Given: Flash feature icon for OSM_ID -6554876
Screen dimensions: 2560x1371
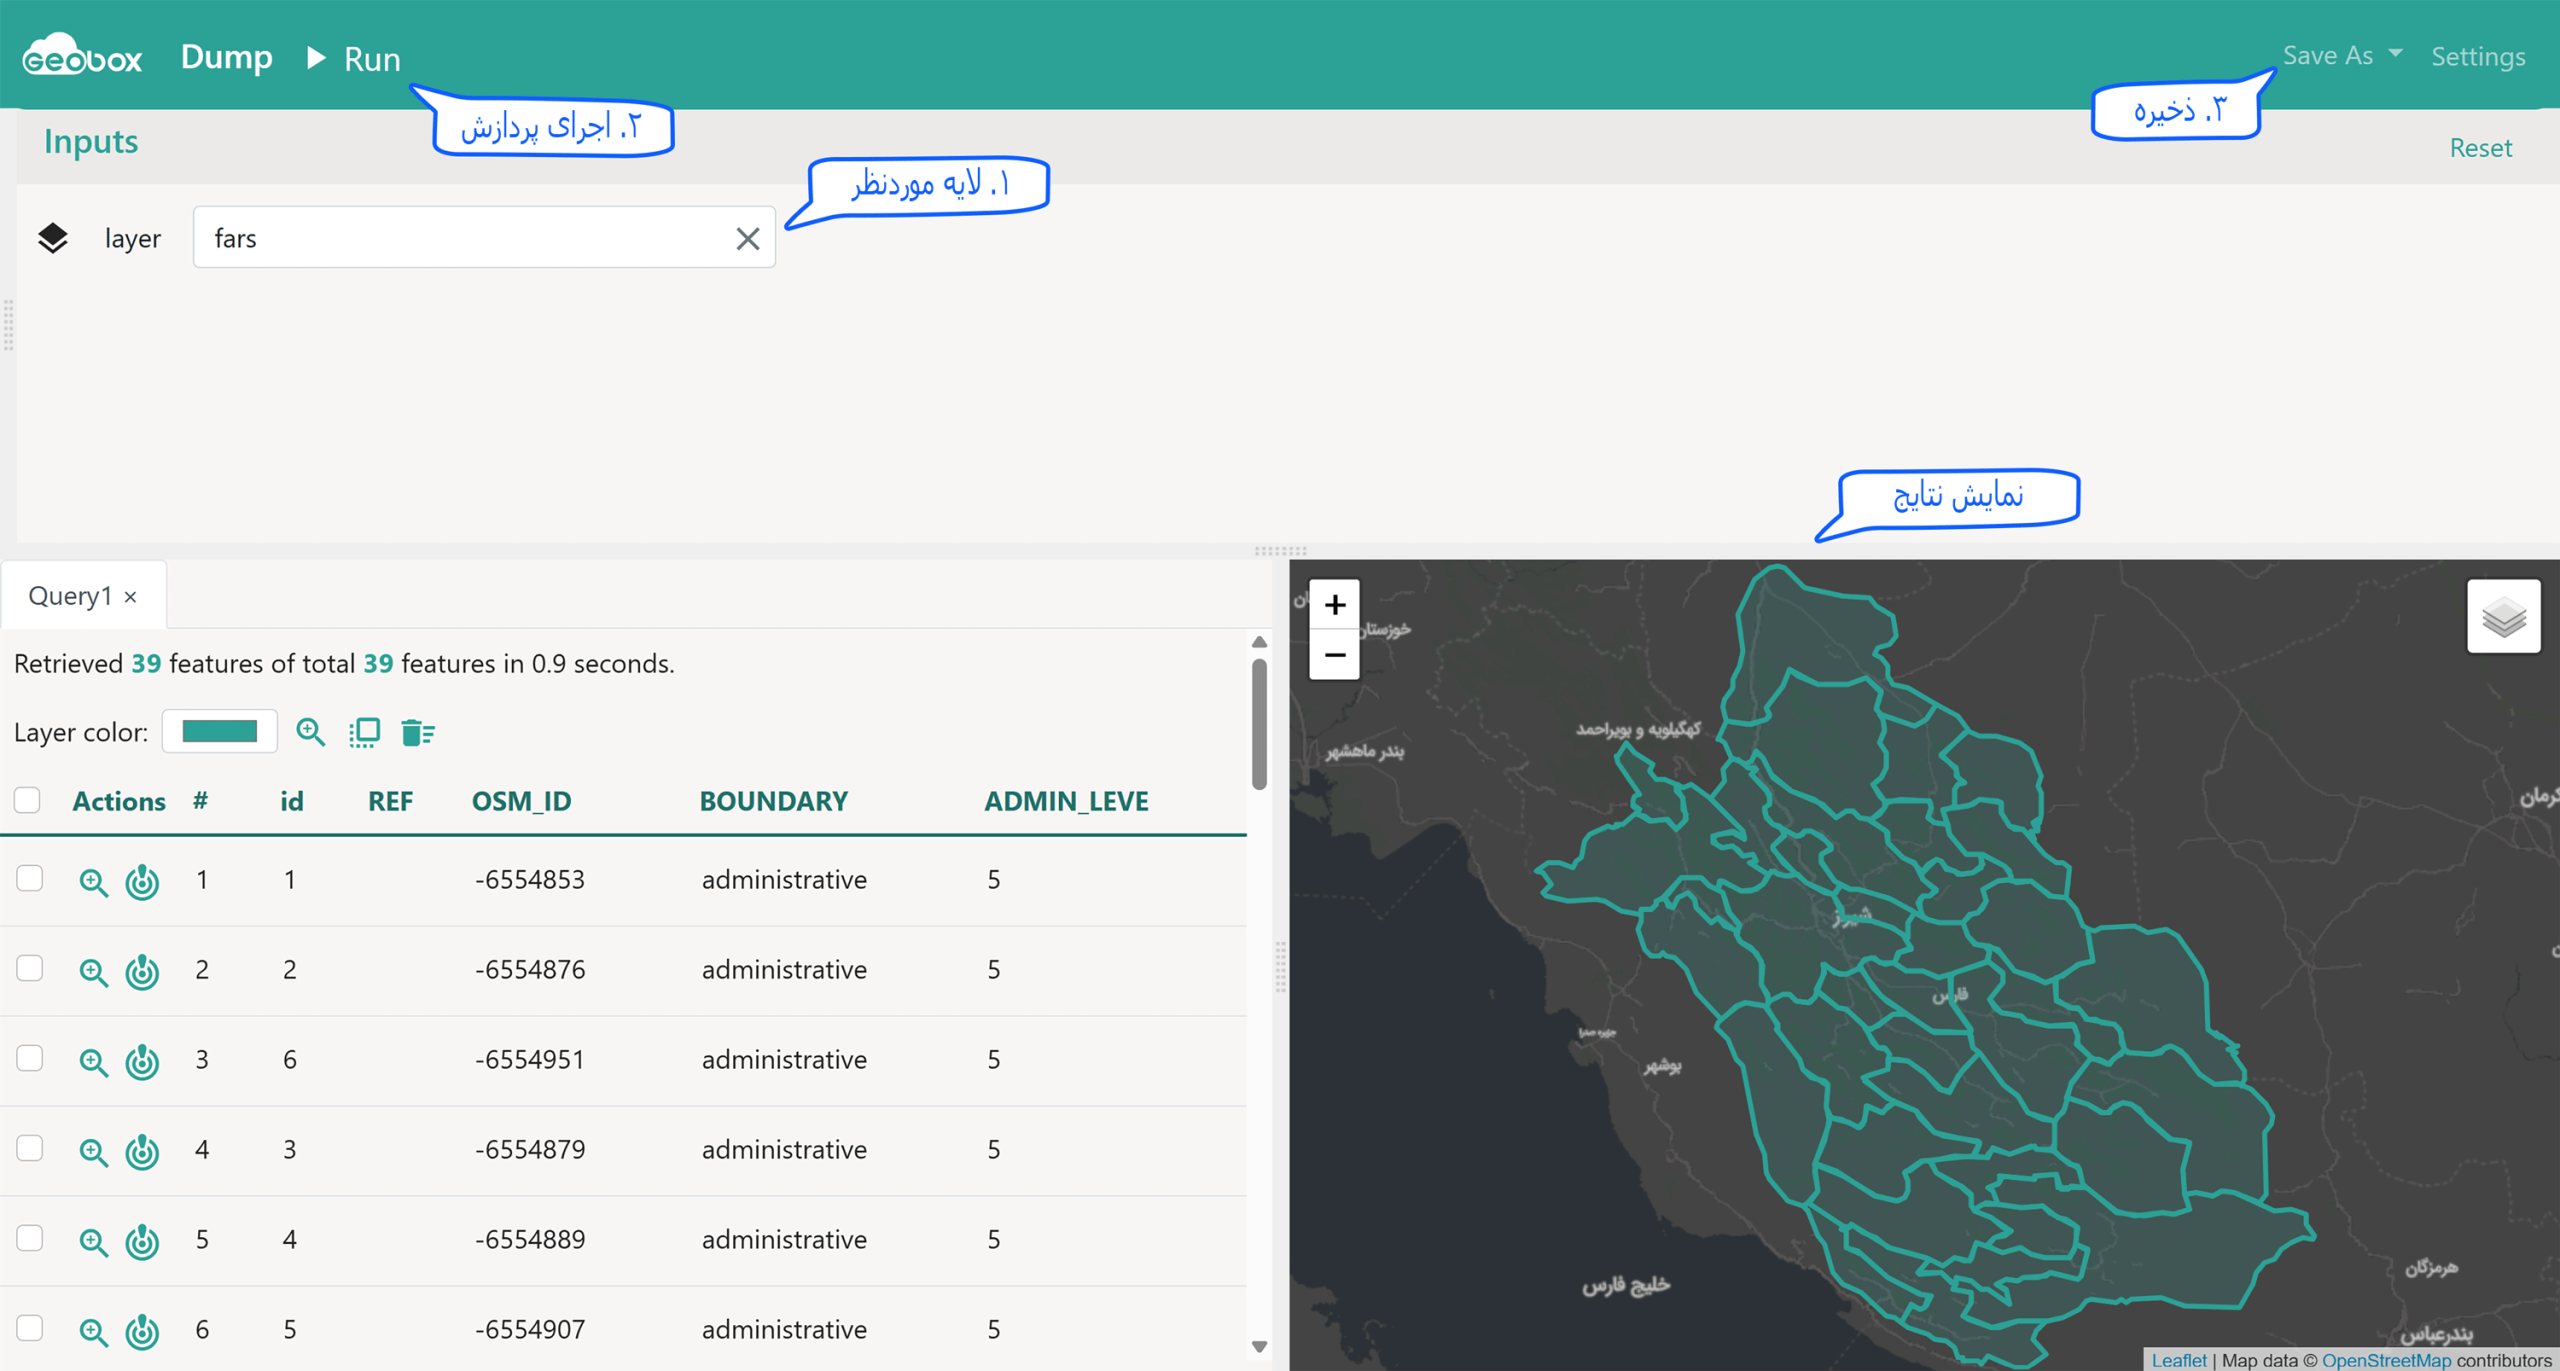Looking at the screenshot, I should (142, 971).
